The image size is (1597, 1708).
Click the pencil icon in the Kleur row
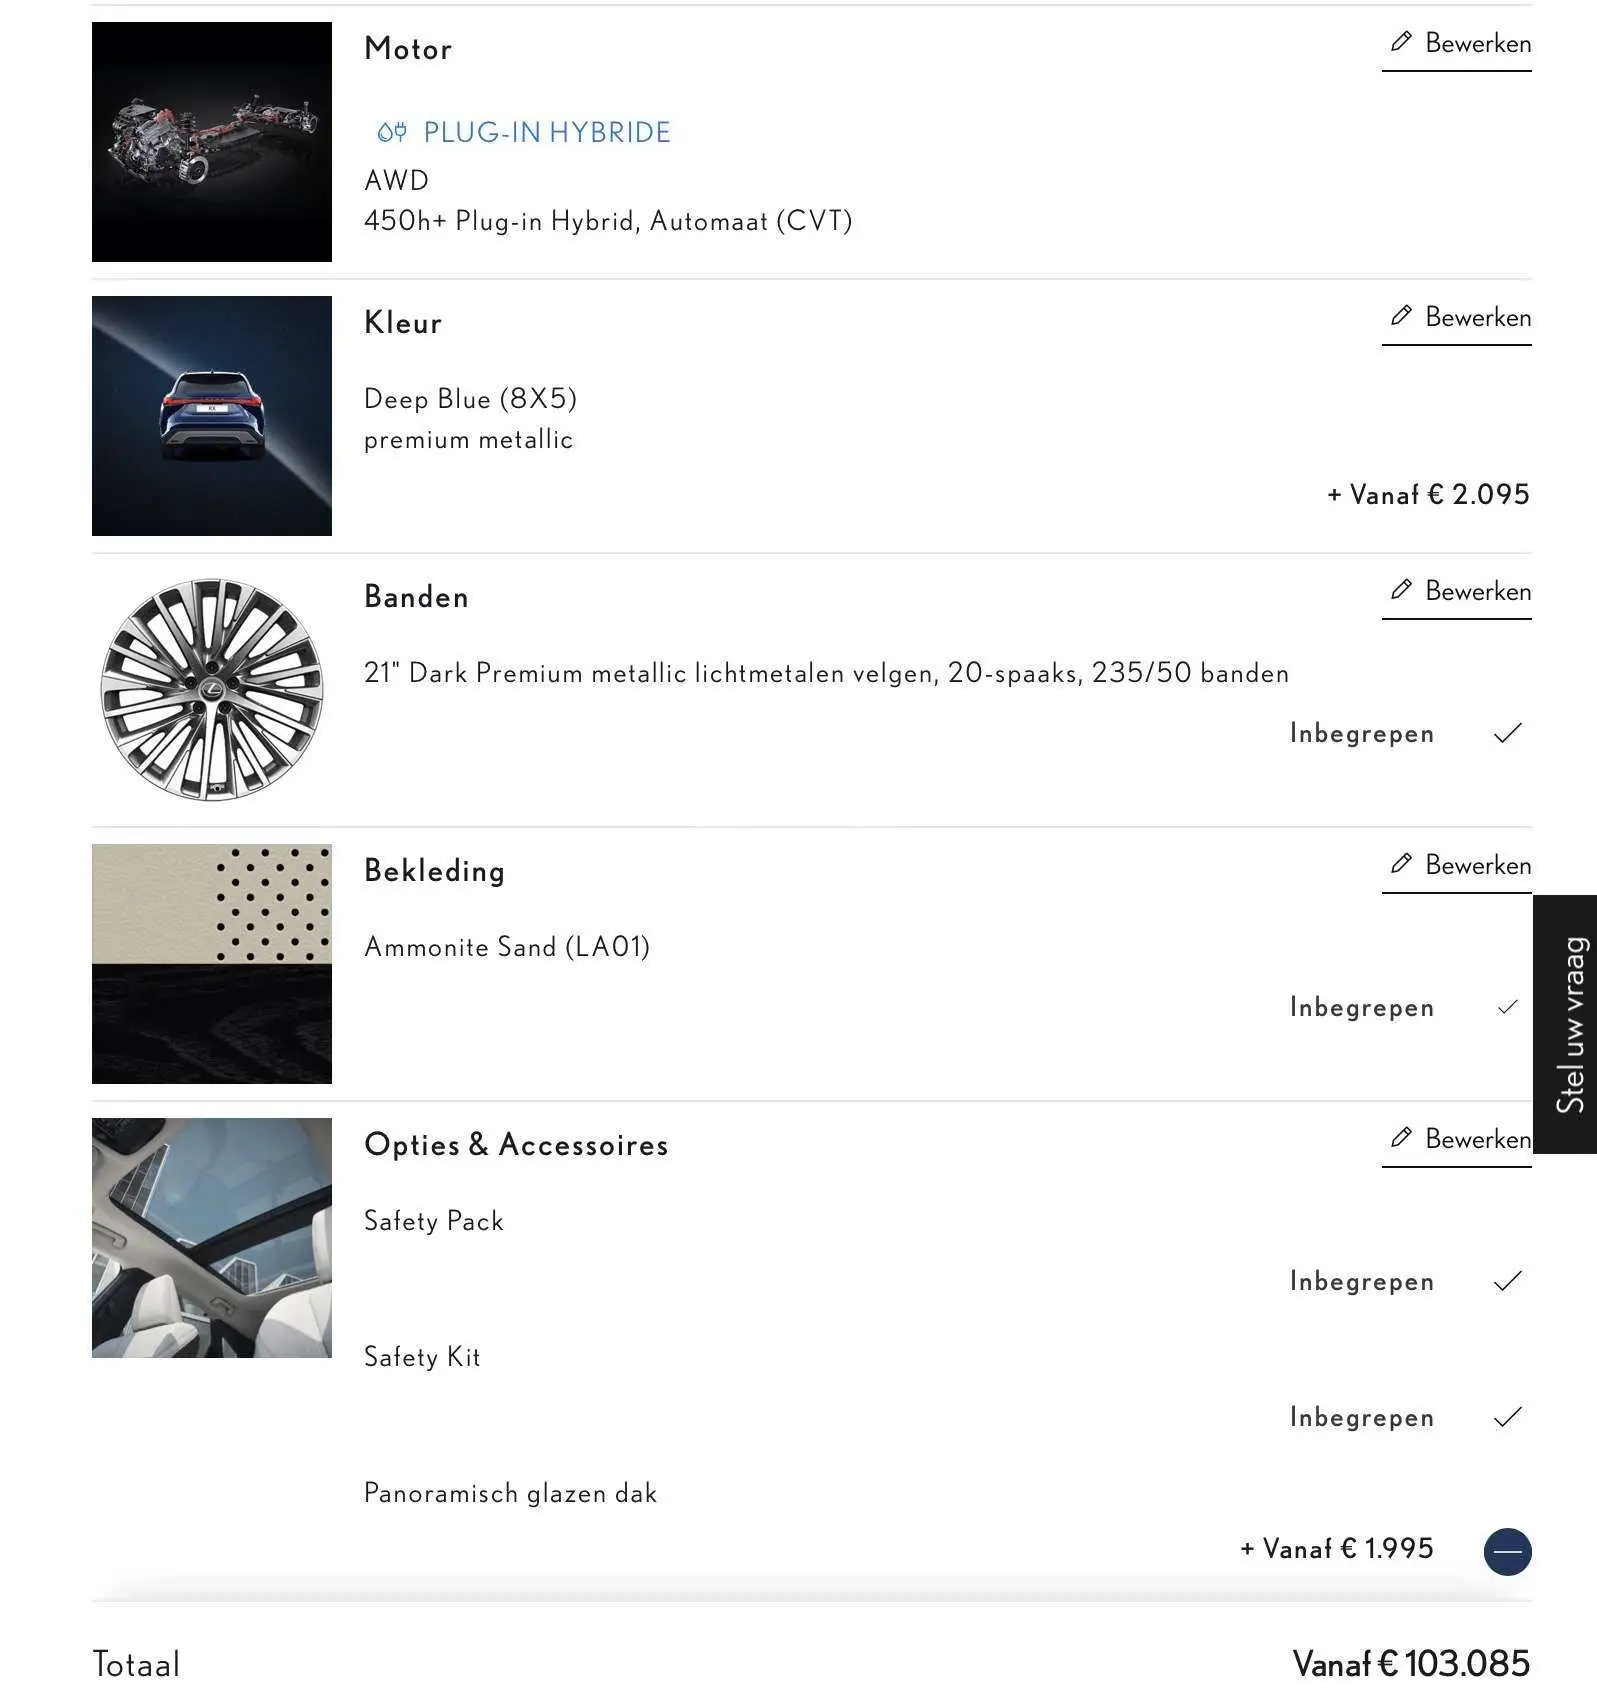(x=1401, y=316)
